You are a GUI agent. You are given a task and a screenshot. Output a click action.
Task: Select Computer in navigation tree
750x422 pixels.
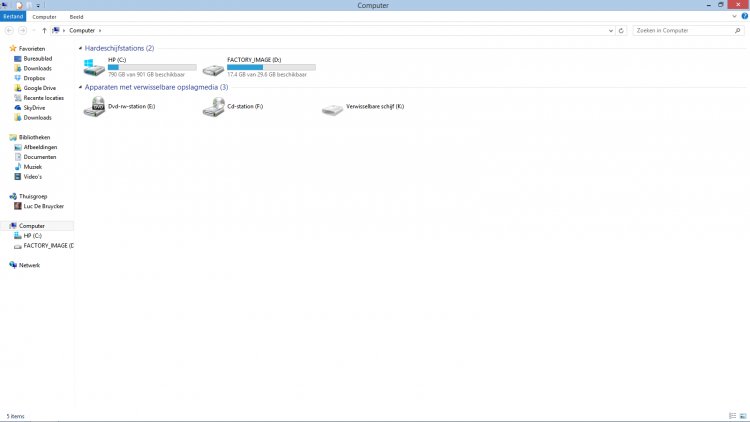pyautogui.click(x=32, y=226)
